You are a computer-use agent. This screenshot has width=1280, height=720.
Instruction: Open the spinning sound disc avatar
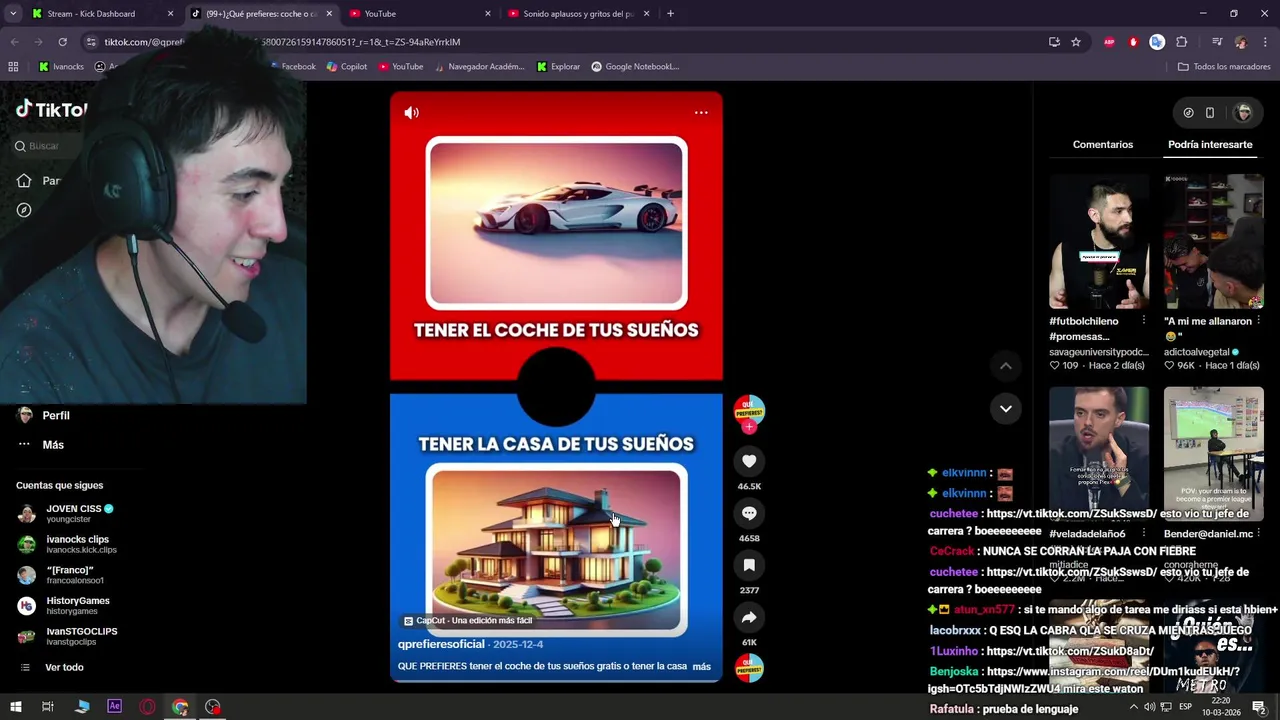pyautogui.click(x=749, y=668)
